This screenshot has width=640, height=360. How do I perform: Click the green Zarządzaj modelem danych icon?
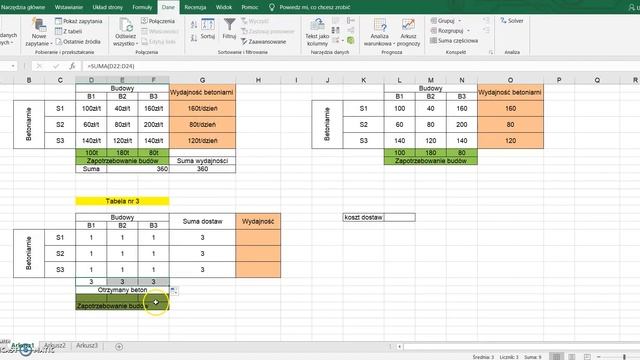coord(351,40)
